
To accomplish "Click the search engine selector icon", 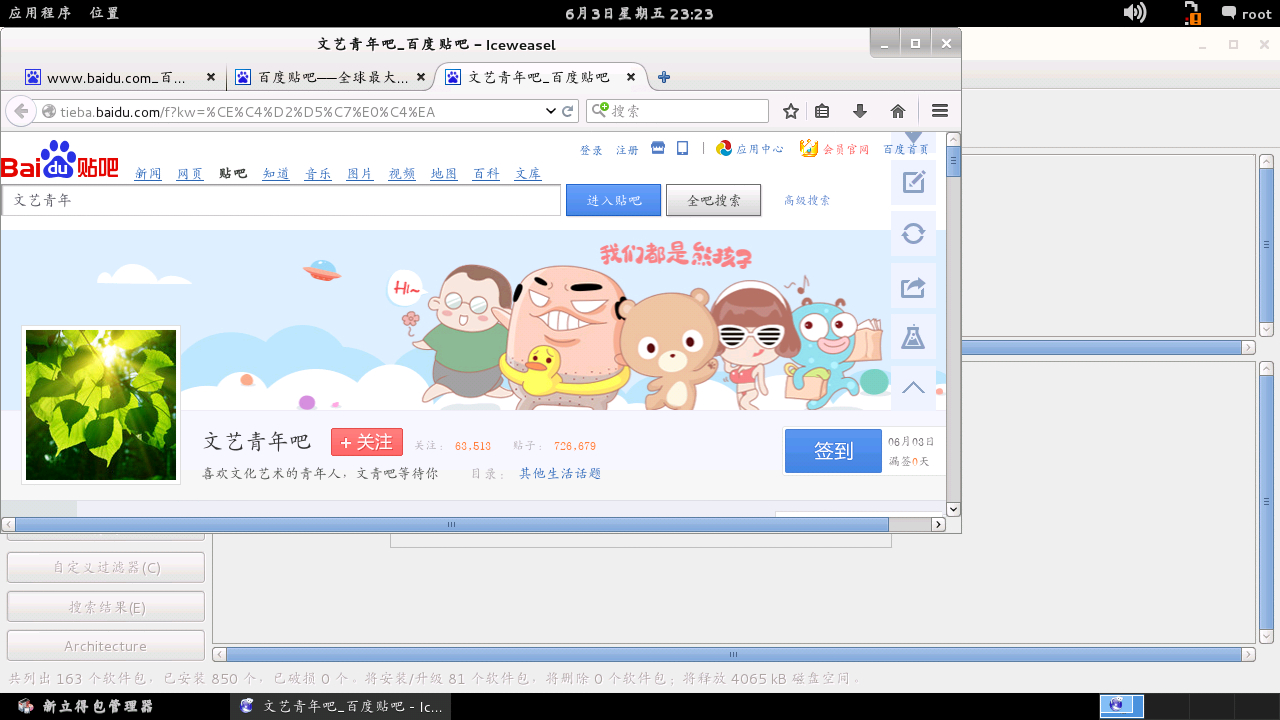I will [x=600, y=111].
